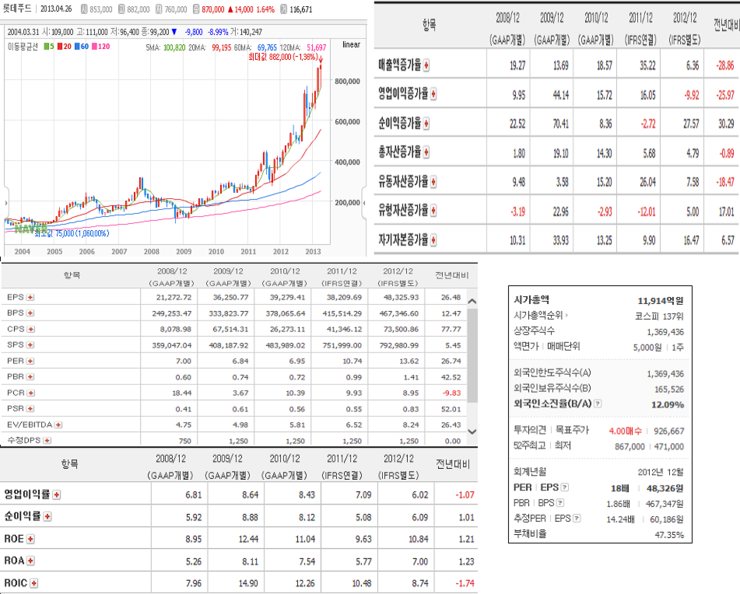Click the valuation table scrollbar down arrow
Viewport: 740px width, 594px height.
point(472,431)
